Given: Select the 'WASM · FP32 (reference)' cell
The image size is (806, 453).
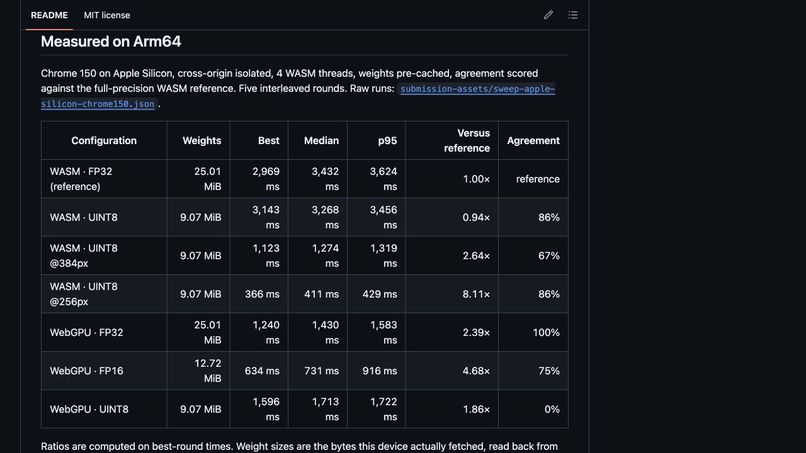Looking at the screenshot, I should (x=104, y=179).
